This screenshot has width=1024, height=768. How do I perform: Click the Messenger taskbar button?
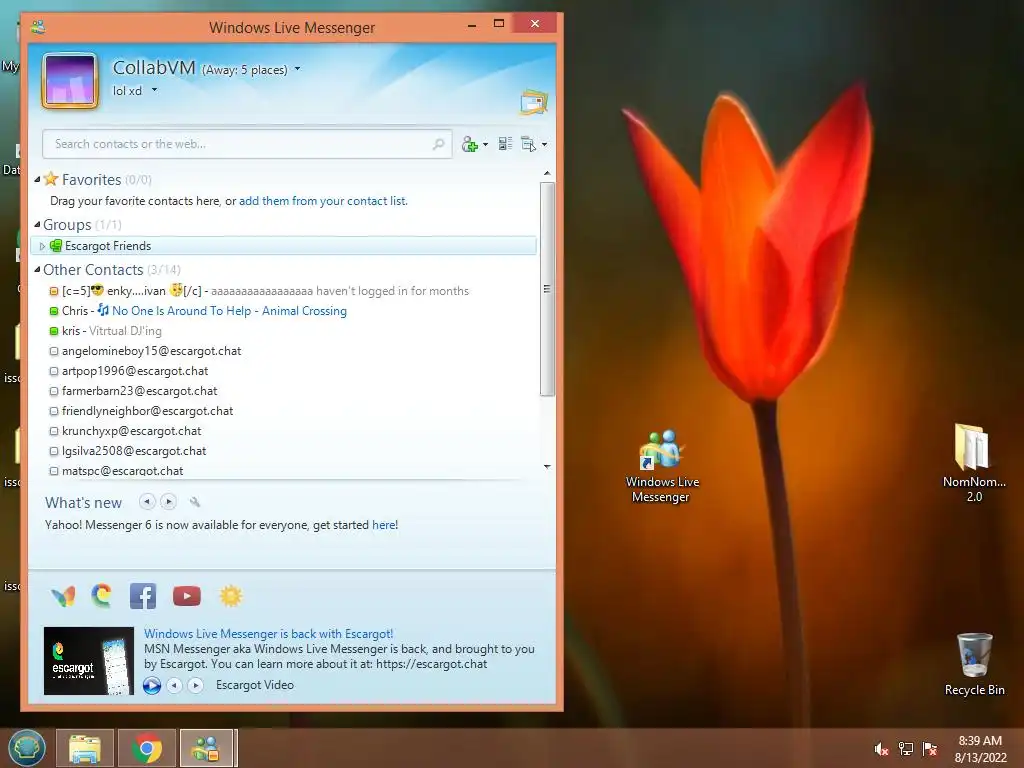[x=206, y=748]
